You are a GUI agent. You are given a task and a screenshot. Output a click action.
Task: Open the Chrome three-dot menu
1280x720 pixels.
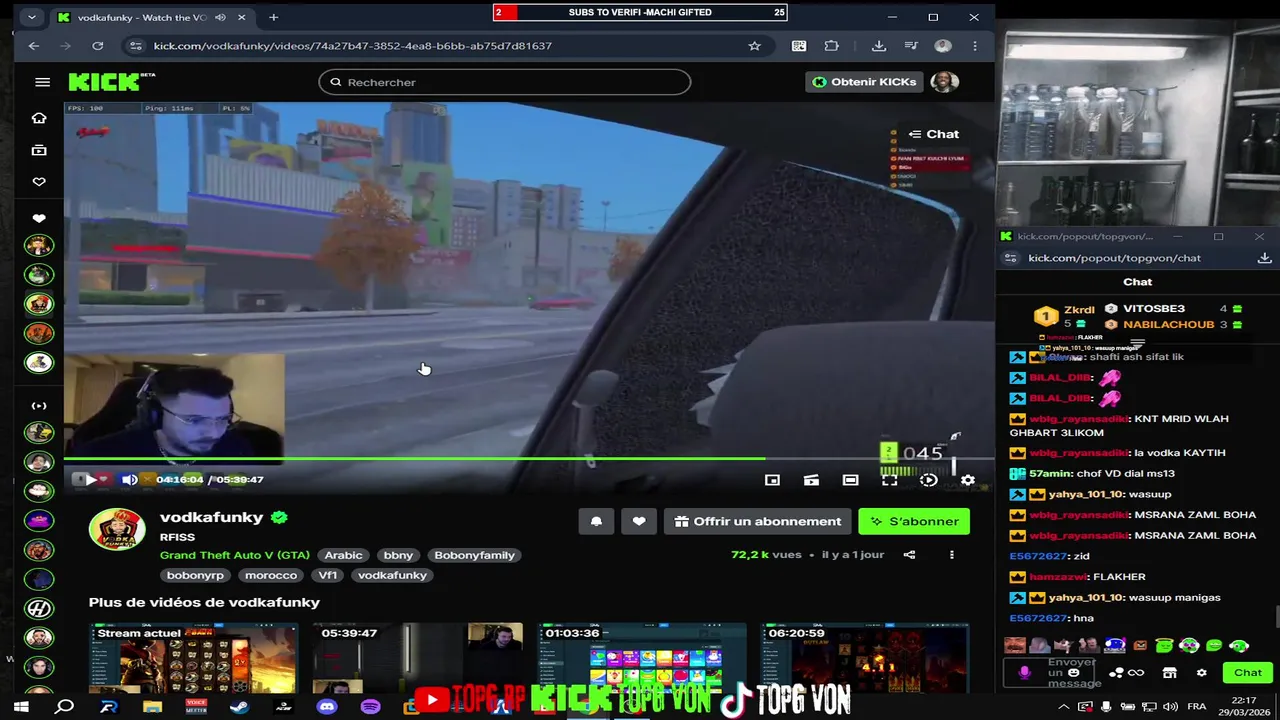tap(975, 46)
